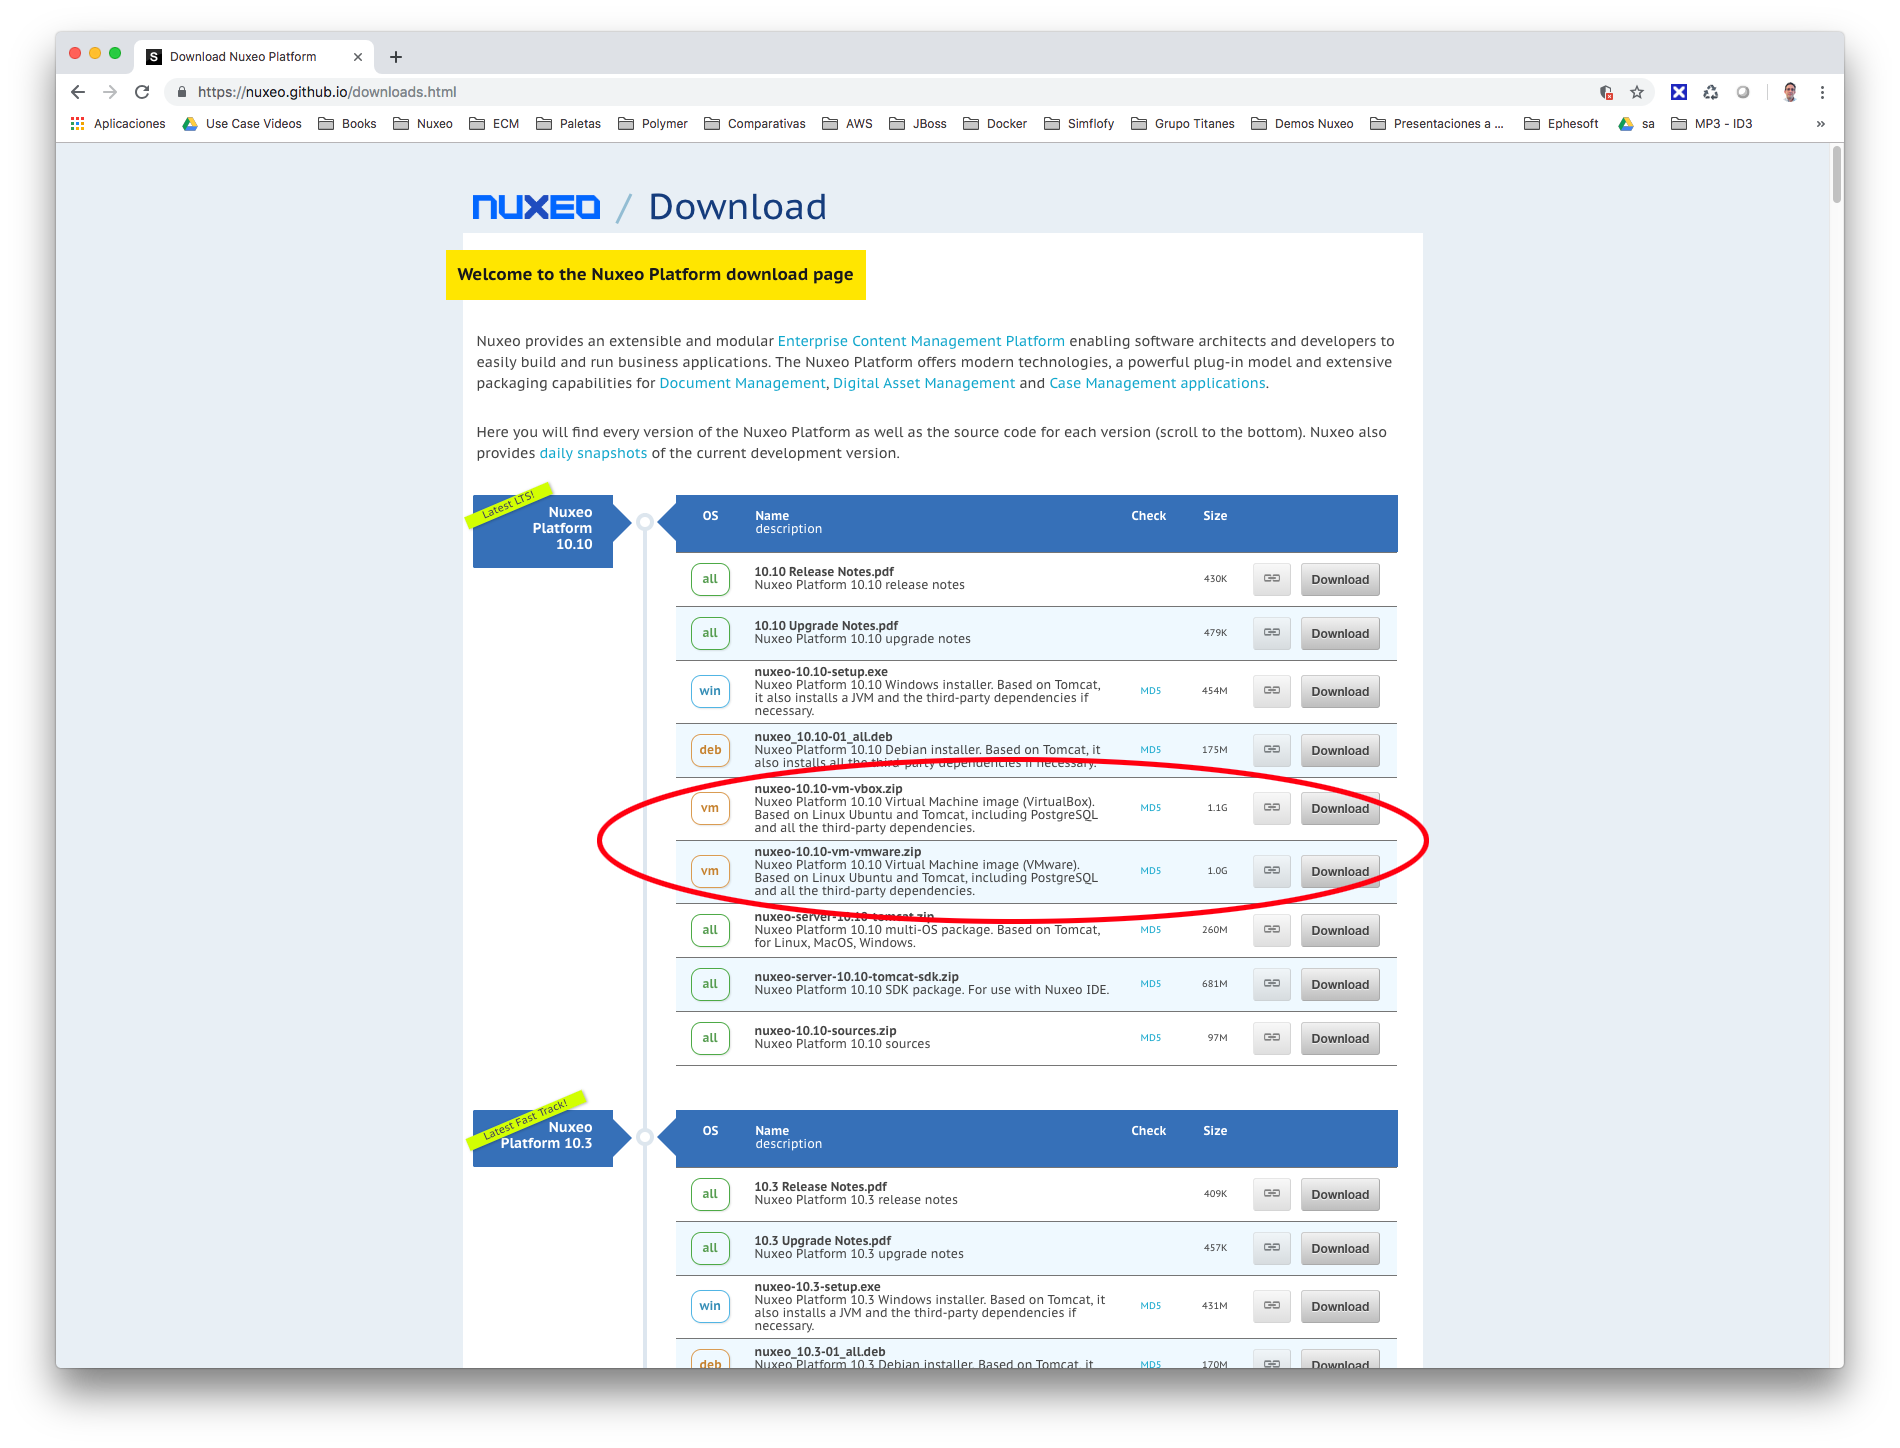Open the blue extension icon in the toolbar
The image size is (1900, 1448).
point(1678,91)
